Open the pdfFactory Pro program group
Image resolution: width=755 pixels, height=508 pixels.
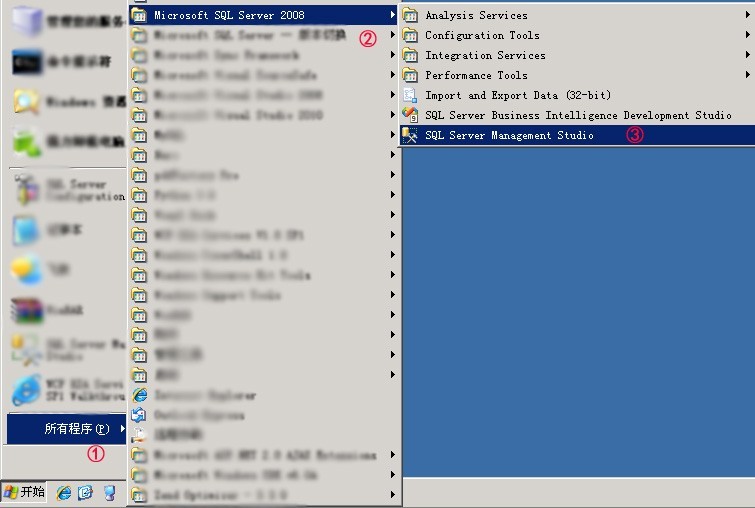tap(263, 175)
